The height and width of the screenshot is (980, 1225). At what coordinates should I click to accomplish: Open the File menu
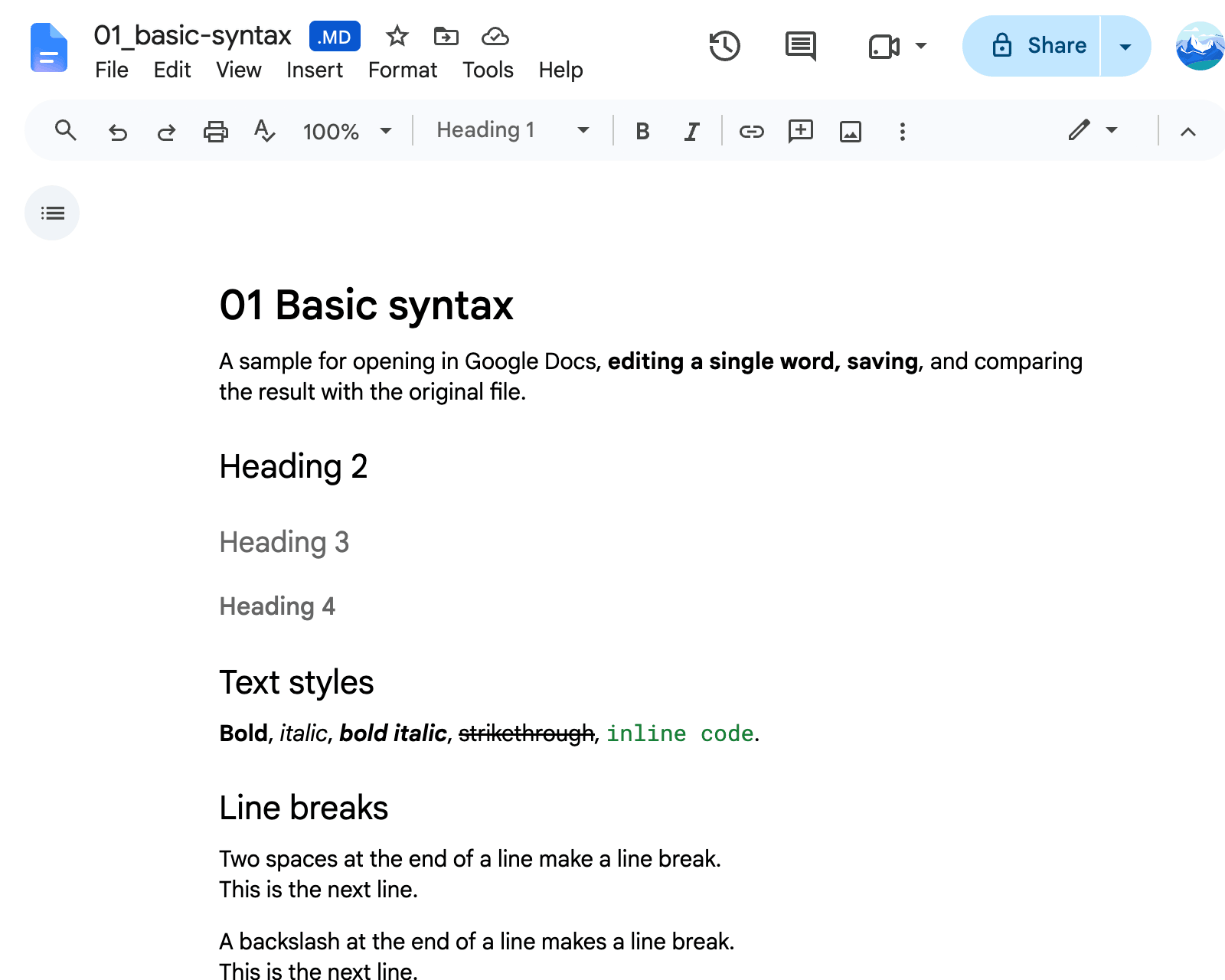111,70
